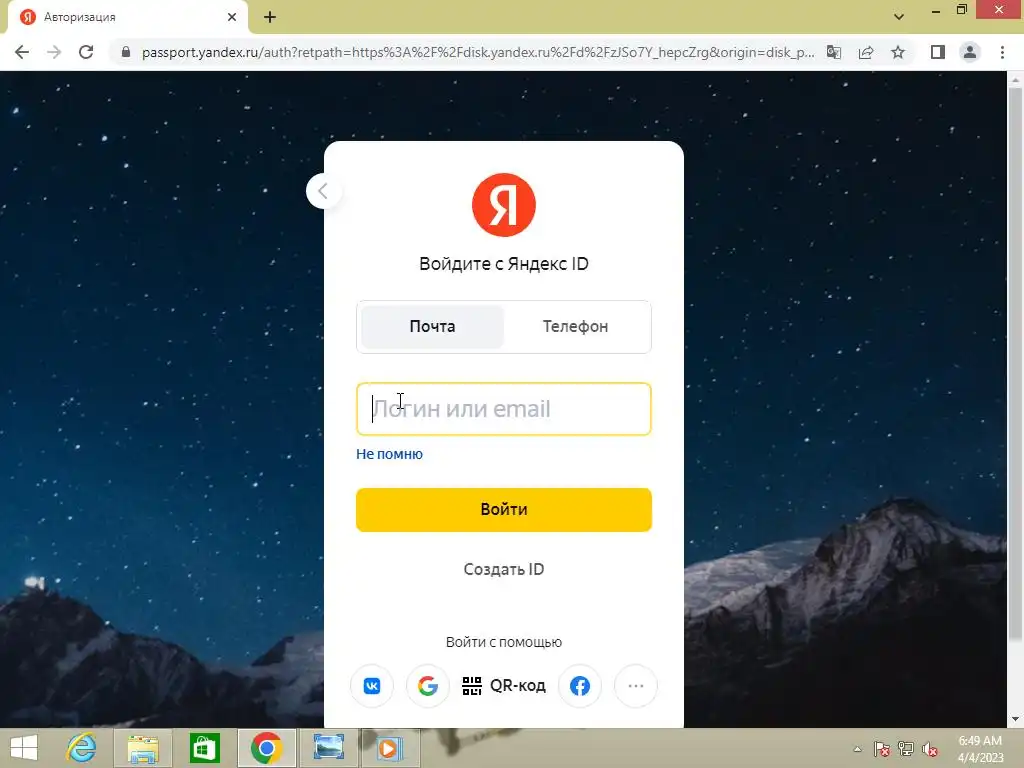Share this page icon
This screenshot has width=1024, height=768.
tap(866, 52)
